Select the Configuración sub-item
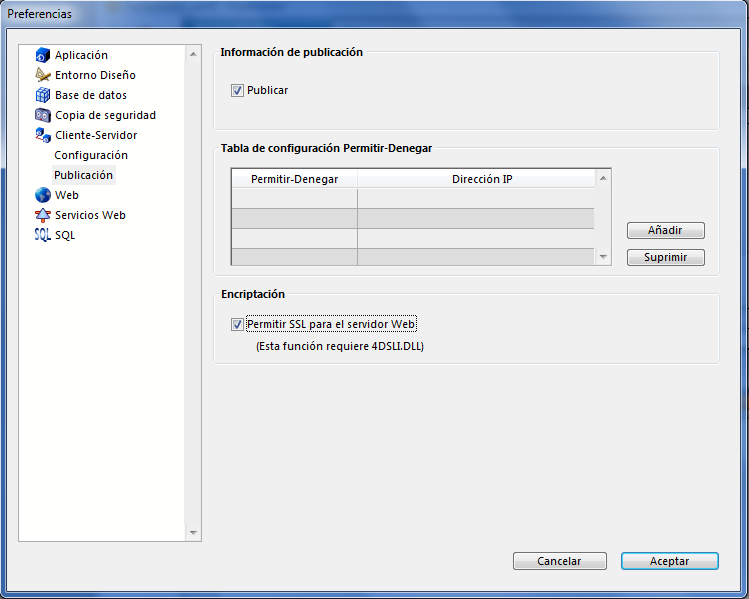Image resolution: width=749 pixels, height=599 pixels. pos(91,155)
